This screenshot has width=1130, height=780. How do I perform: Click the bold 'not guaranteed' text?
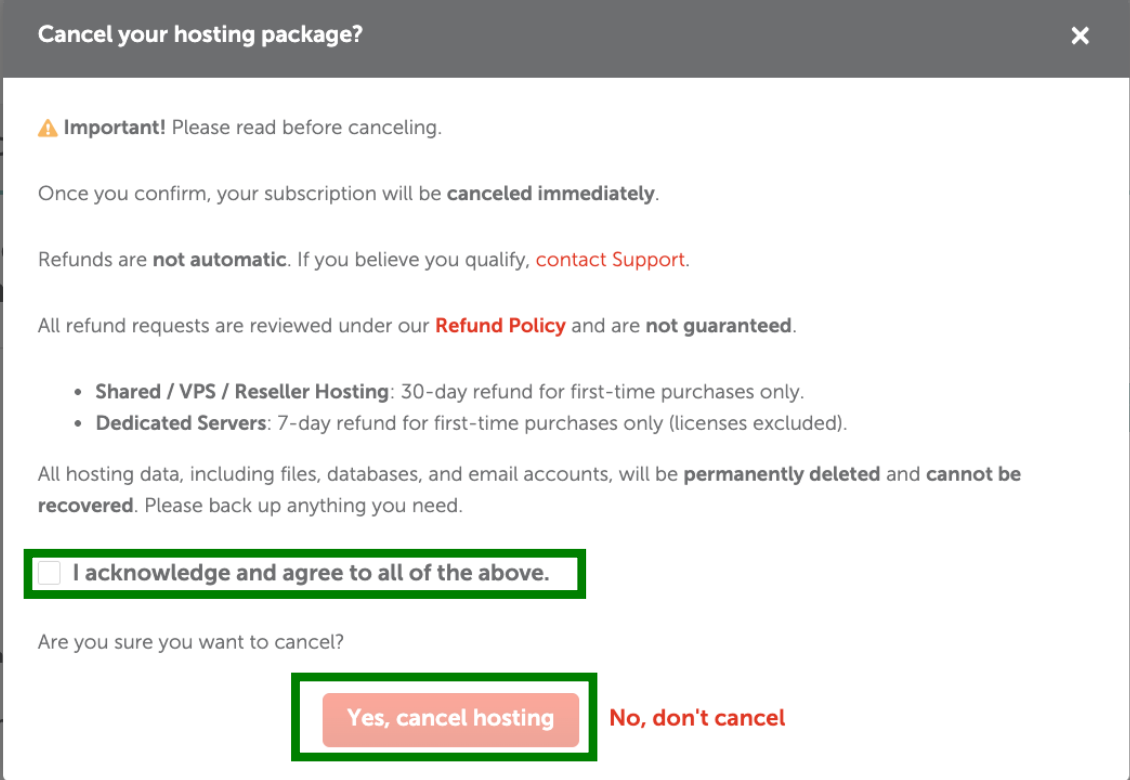(718, 326)
